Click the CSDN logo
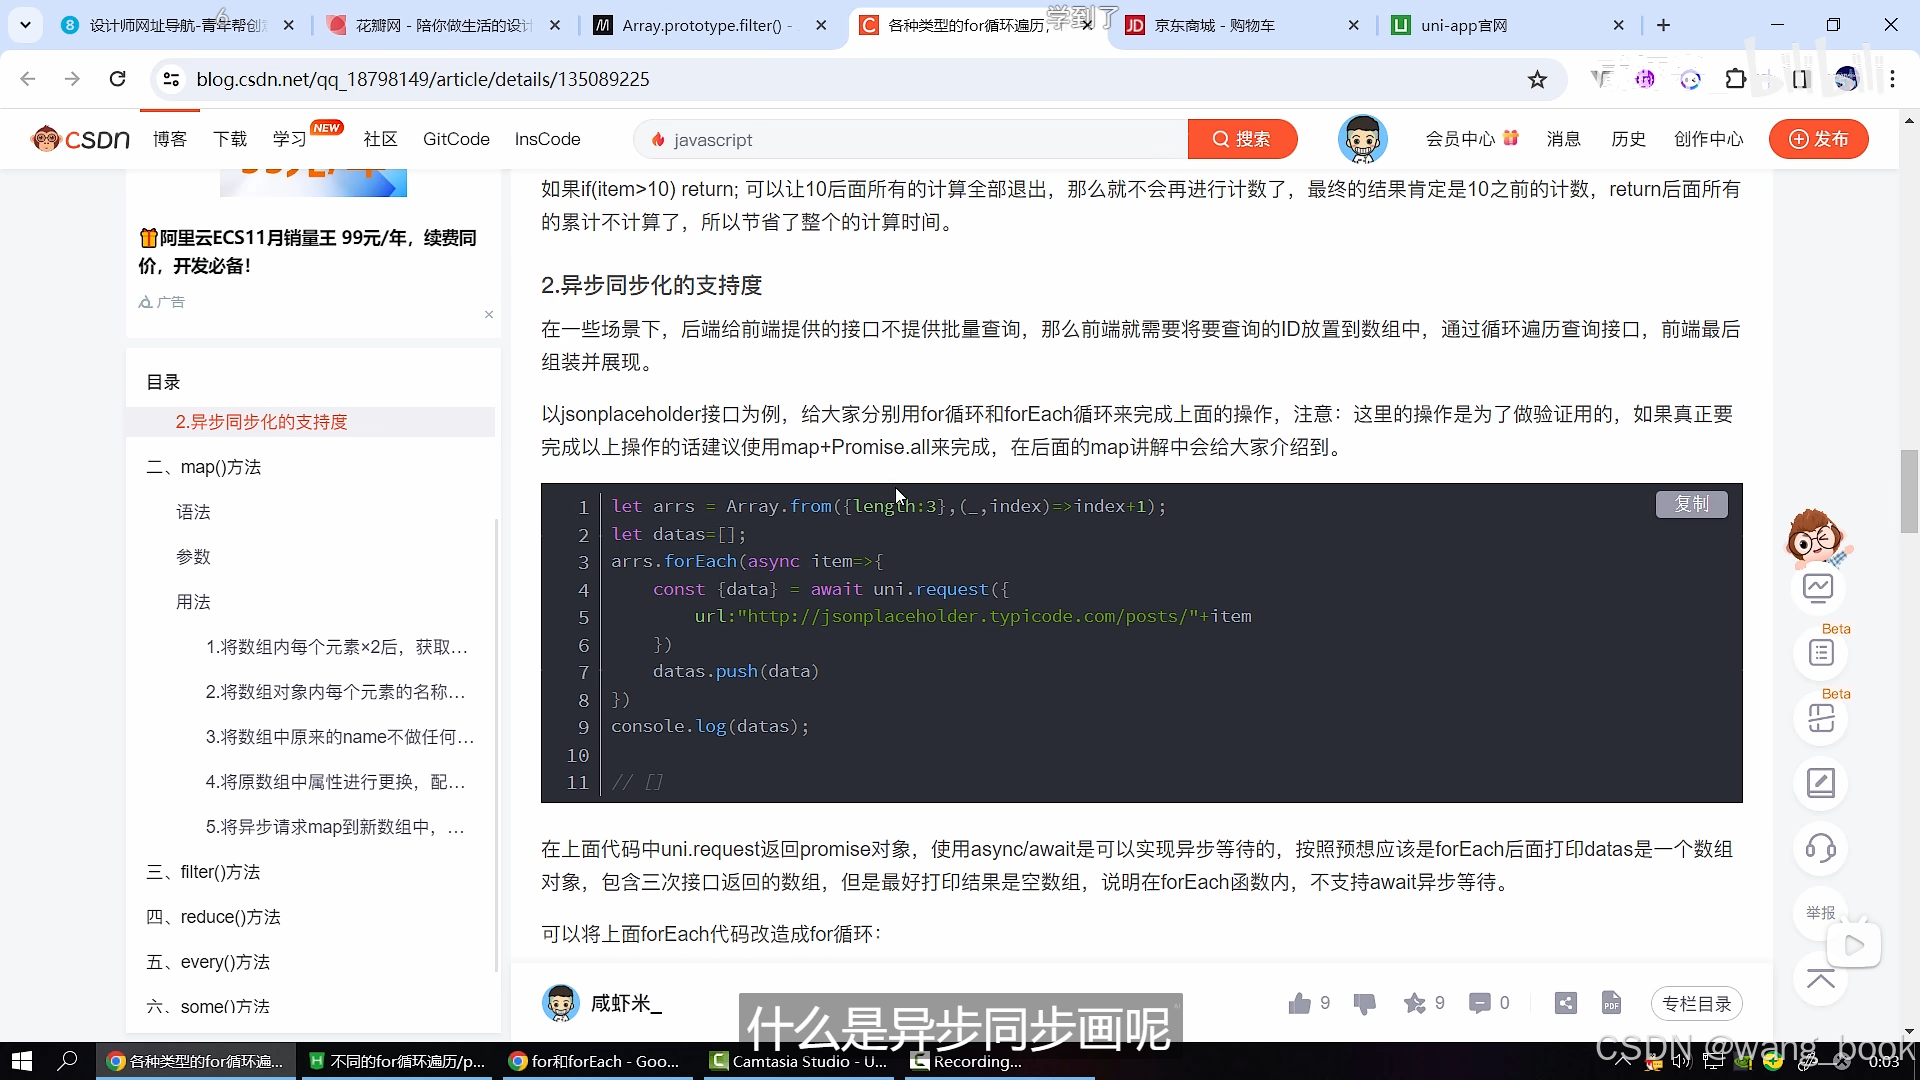The image size is (1920, 1080). [80, 139]
